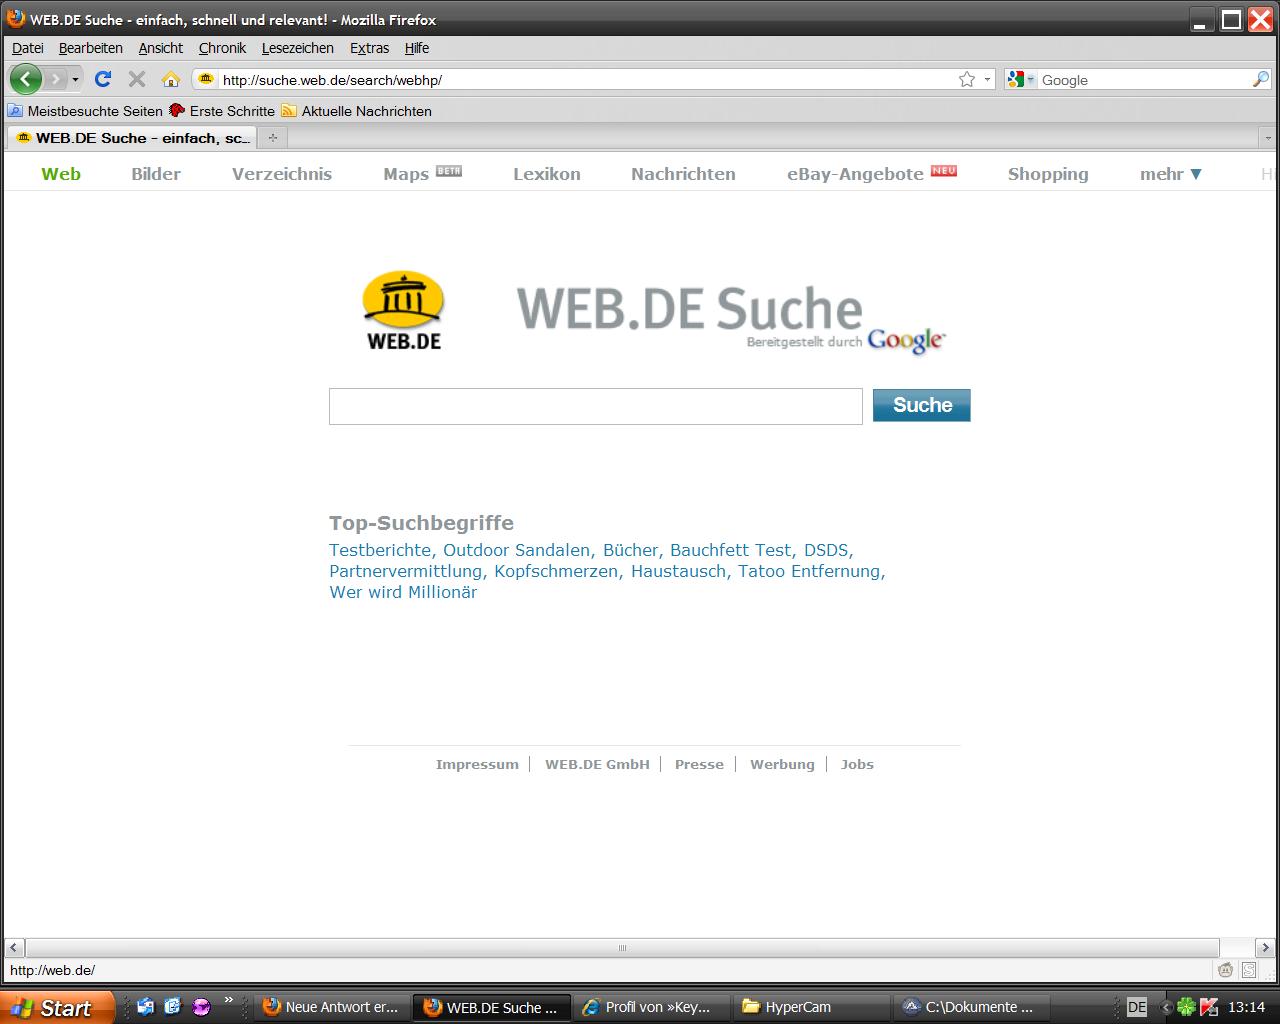Bookmark this page with the star icon
Viewport: 1280px width, 1024px height.
[966, 79]
